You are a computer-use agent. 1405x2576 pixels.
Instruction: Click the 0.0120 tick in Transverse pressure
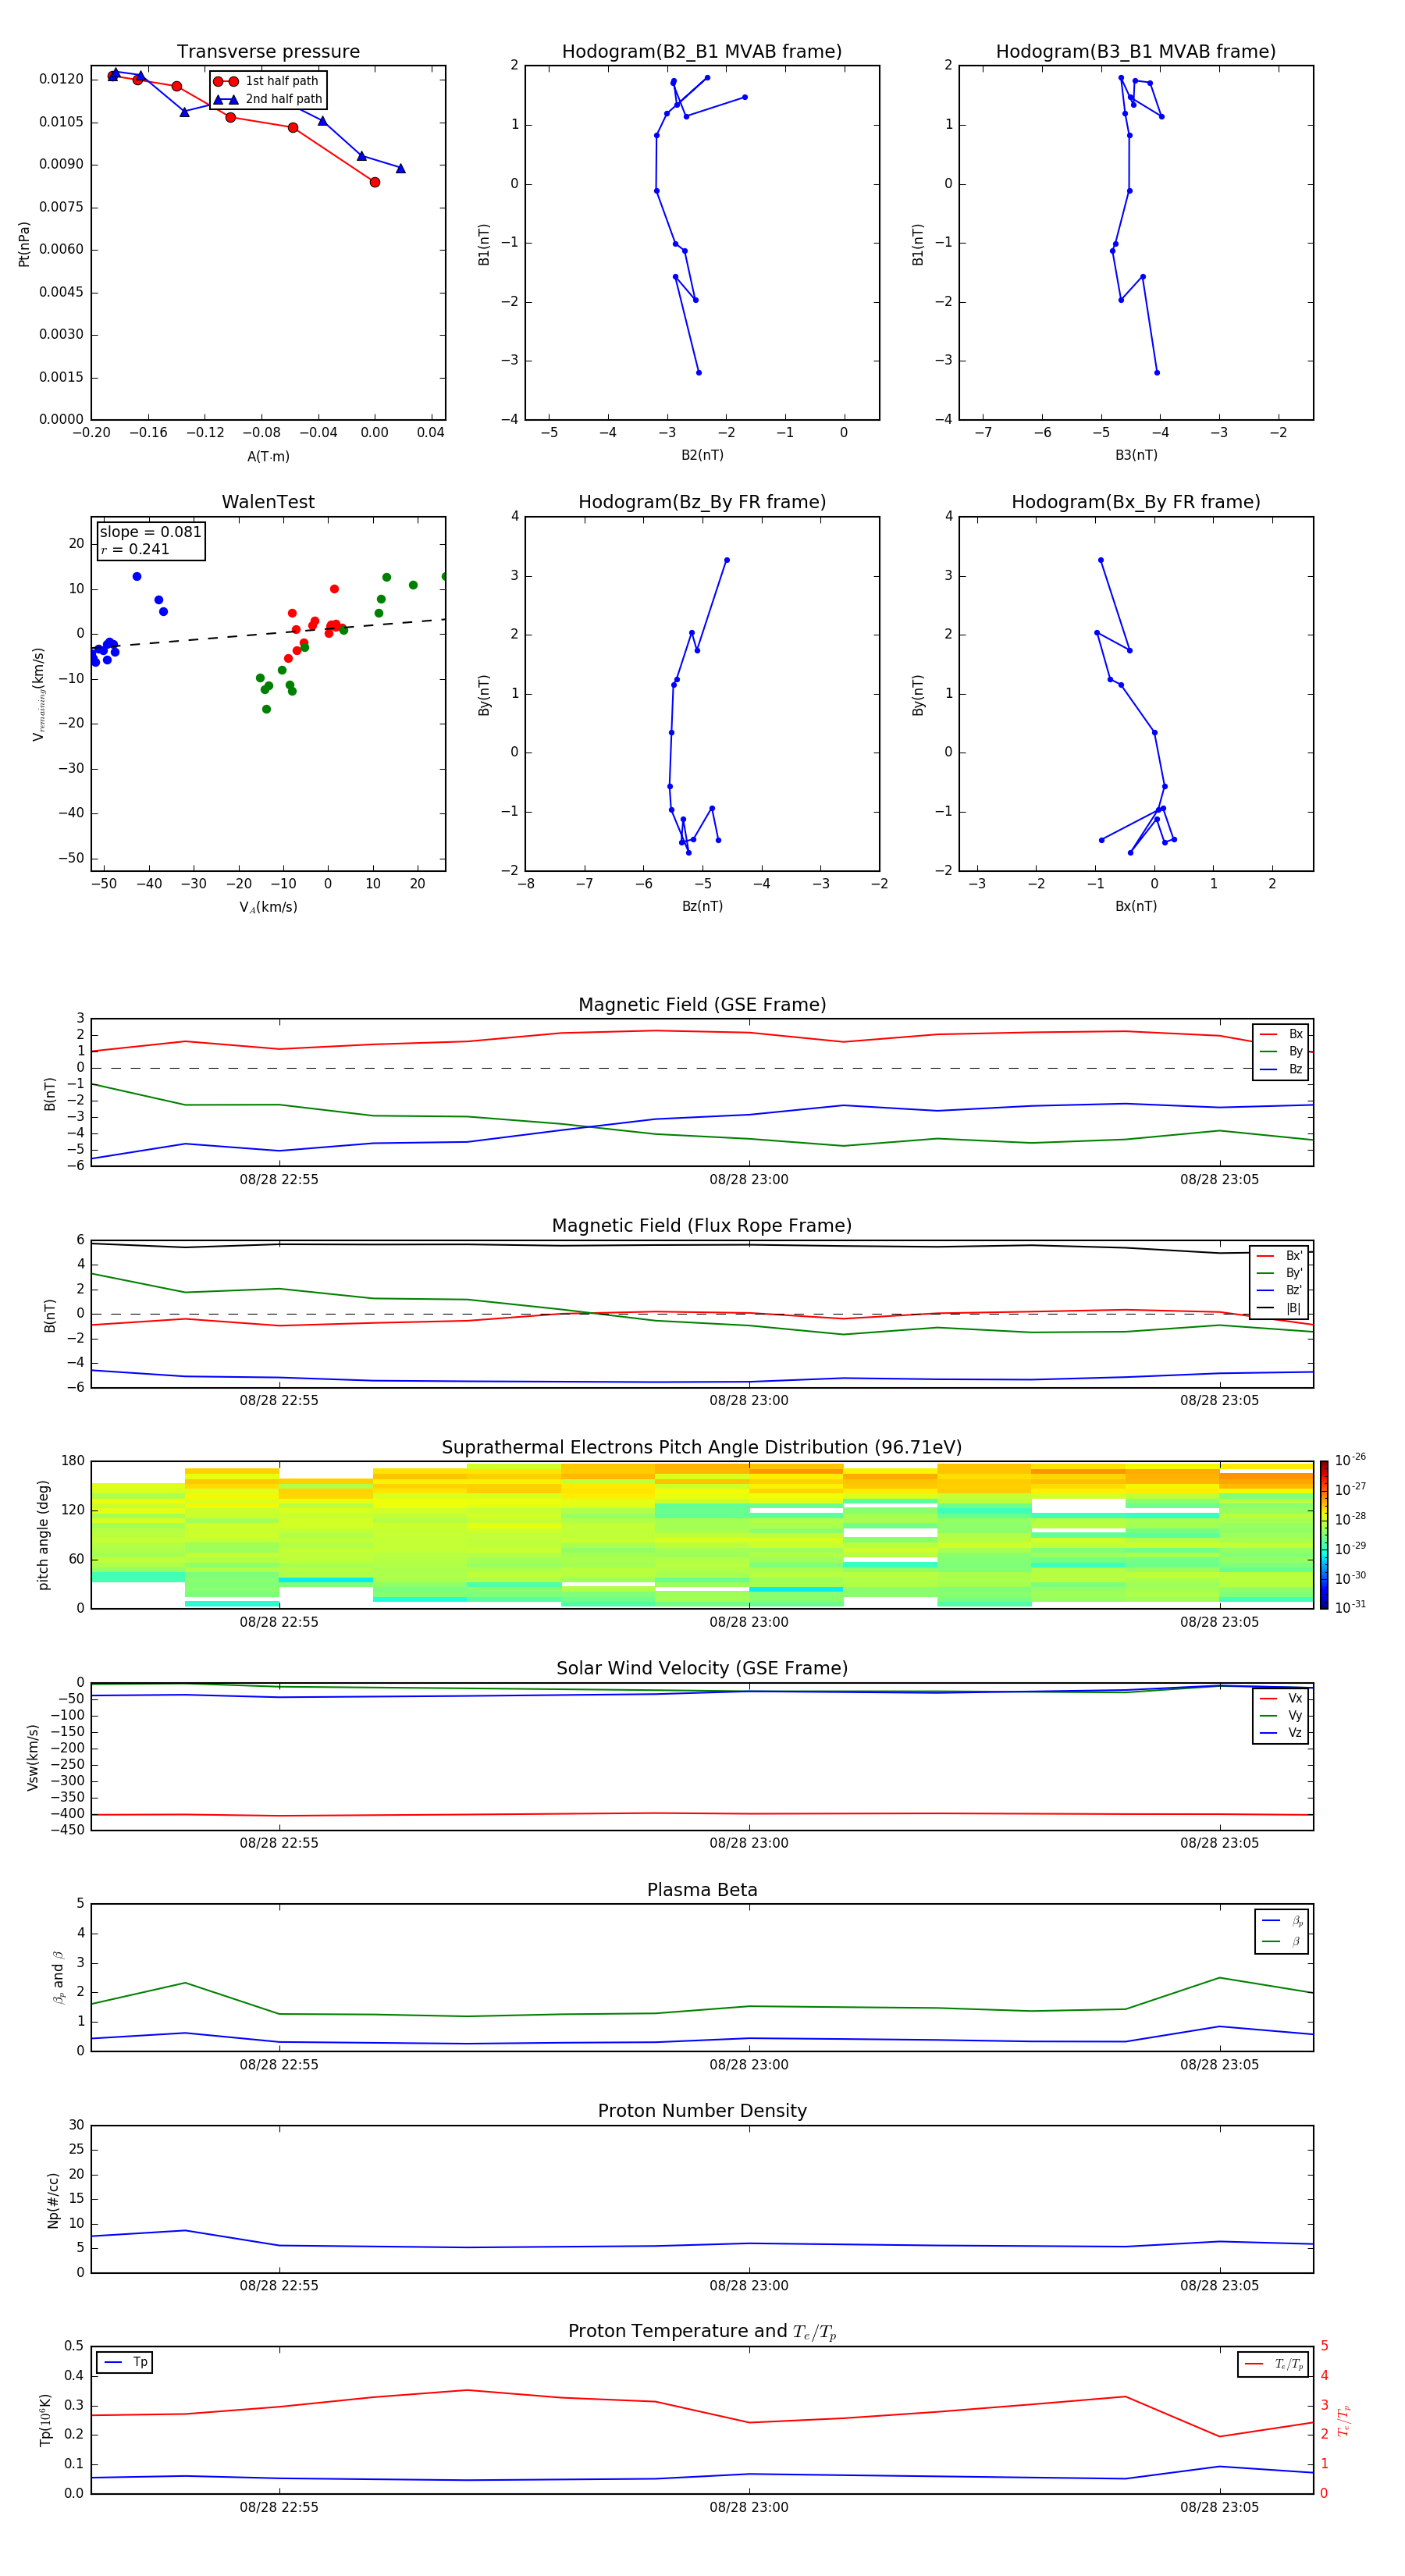point(61,79)
